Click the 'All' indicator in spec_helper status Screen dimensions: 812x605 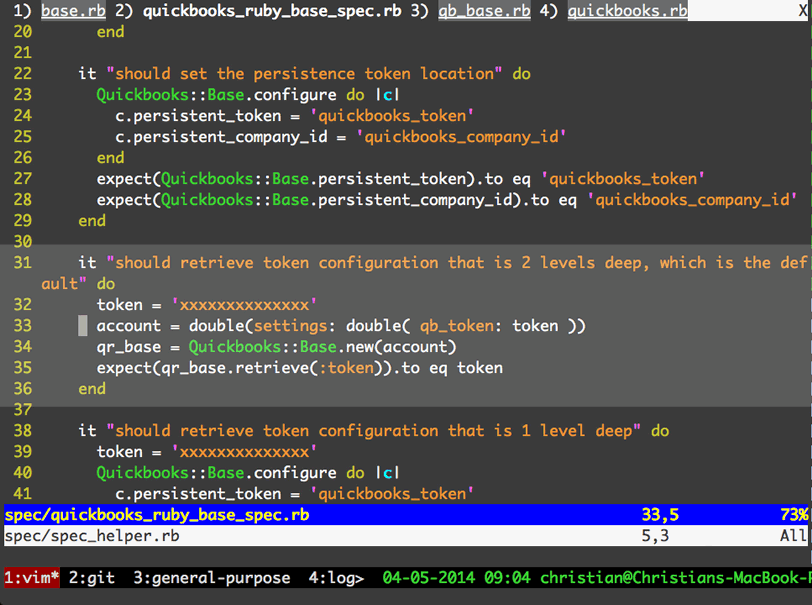click(794, 536)
